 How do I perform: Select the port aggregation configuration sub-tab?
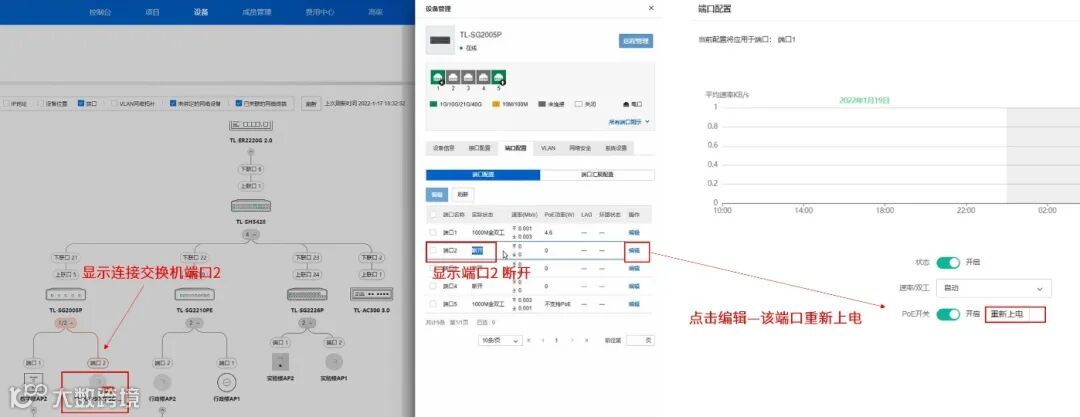pyautogui.click(x=597, y=175)
